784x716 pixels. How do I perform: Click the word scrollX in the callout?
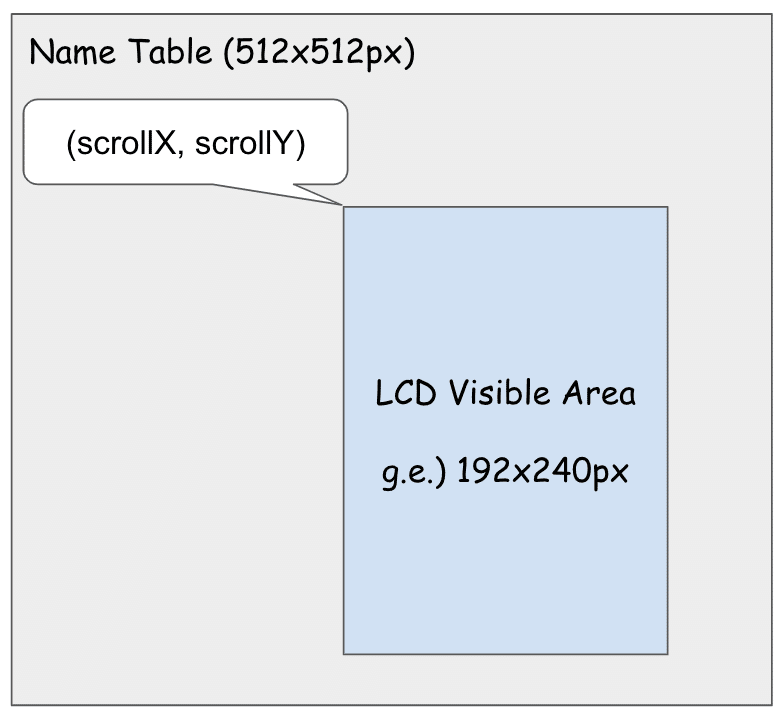tap(123, 143)
